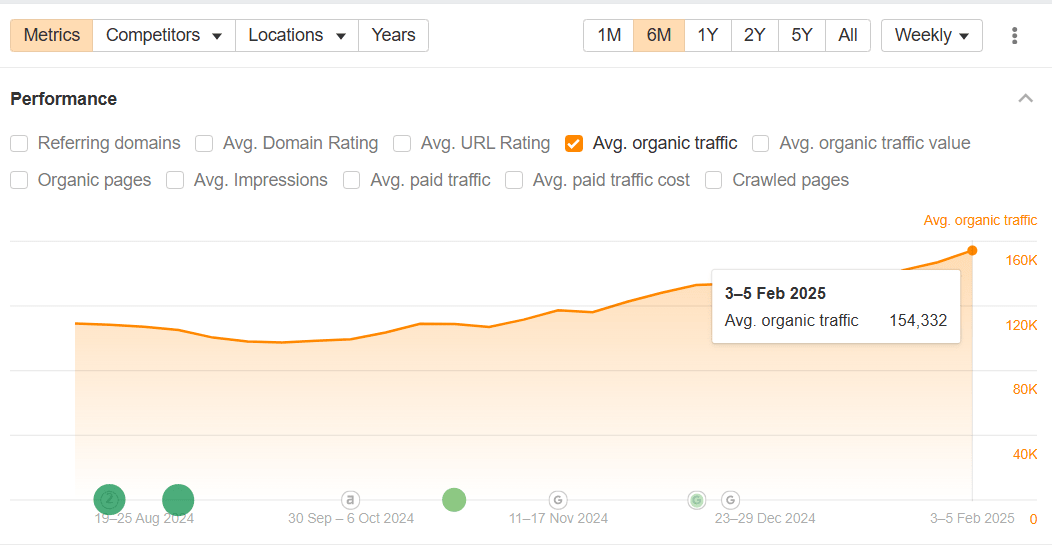
Task: Tick the Avg. Domain Rating checkbox
Action: tap(204, 143)
